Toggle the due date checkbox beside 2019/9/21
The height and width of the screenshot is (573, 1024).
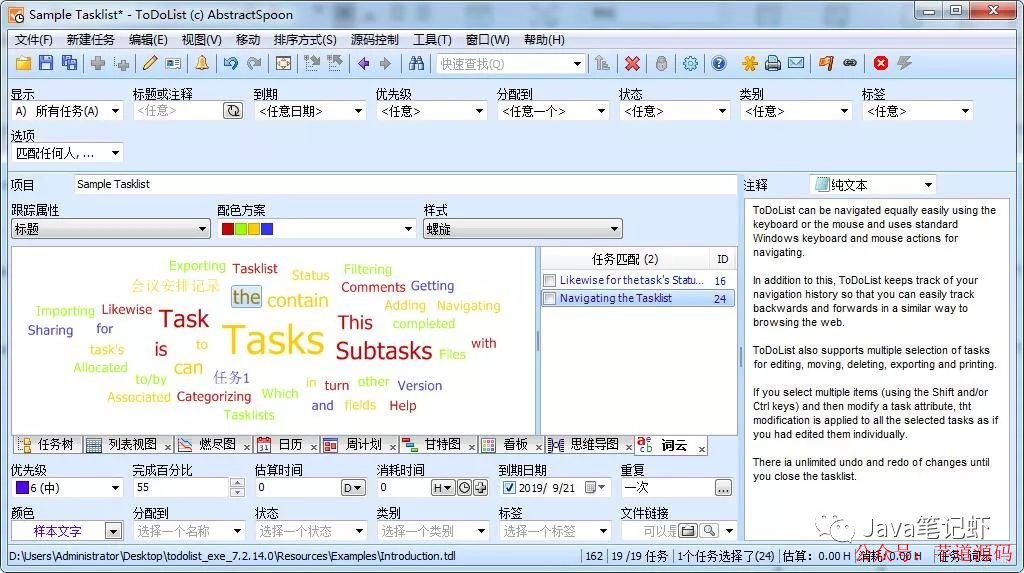point(509,487)
